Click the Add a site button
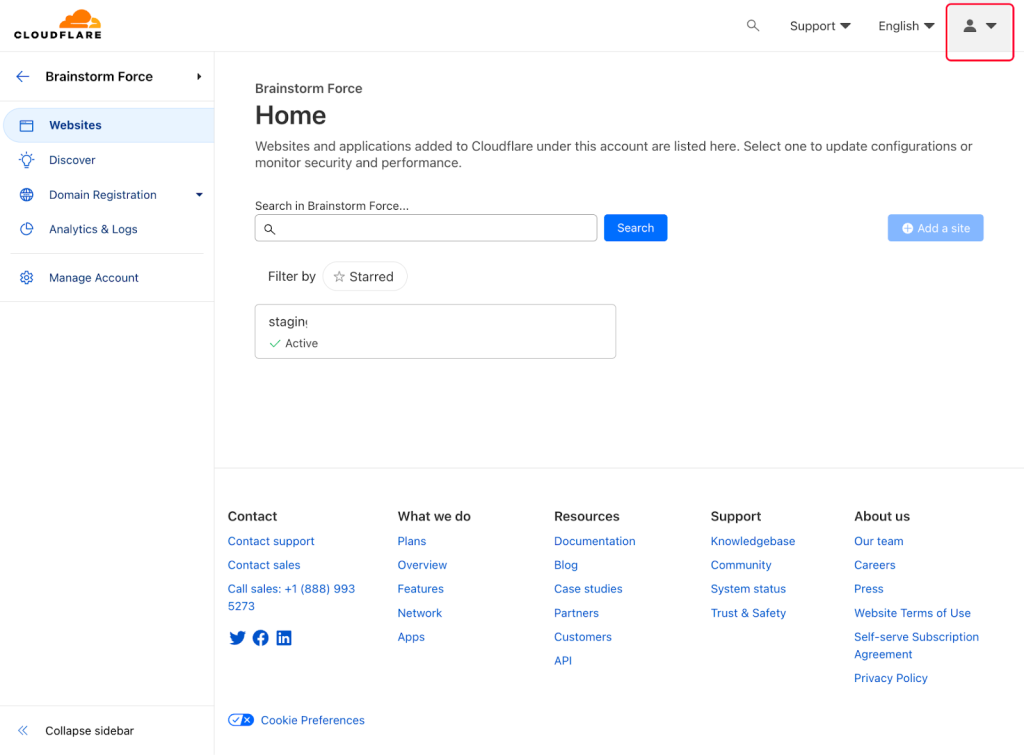The image size is (1024, 755). coord(935,228)
